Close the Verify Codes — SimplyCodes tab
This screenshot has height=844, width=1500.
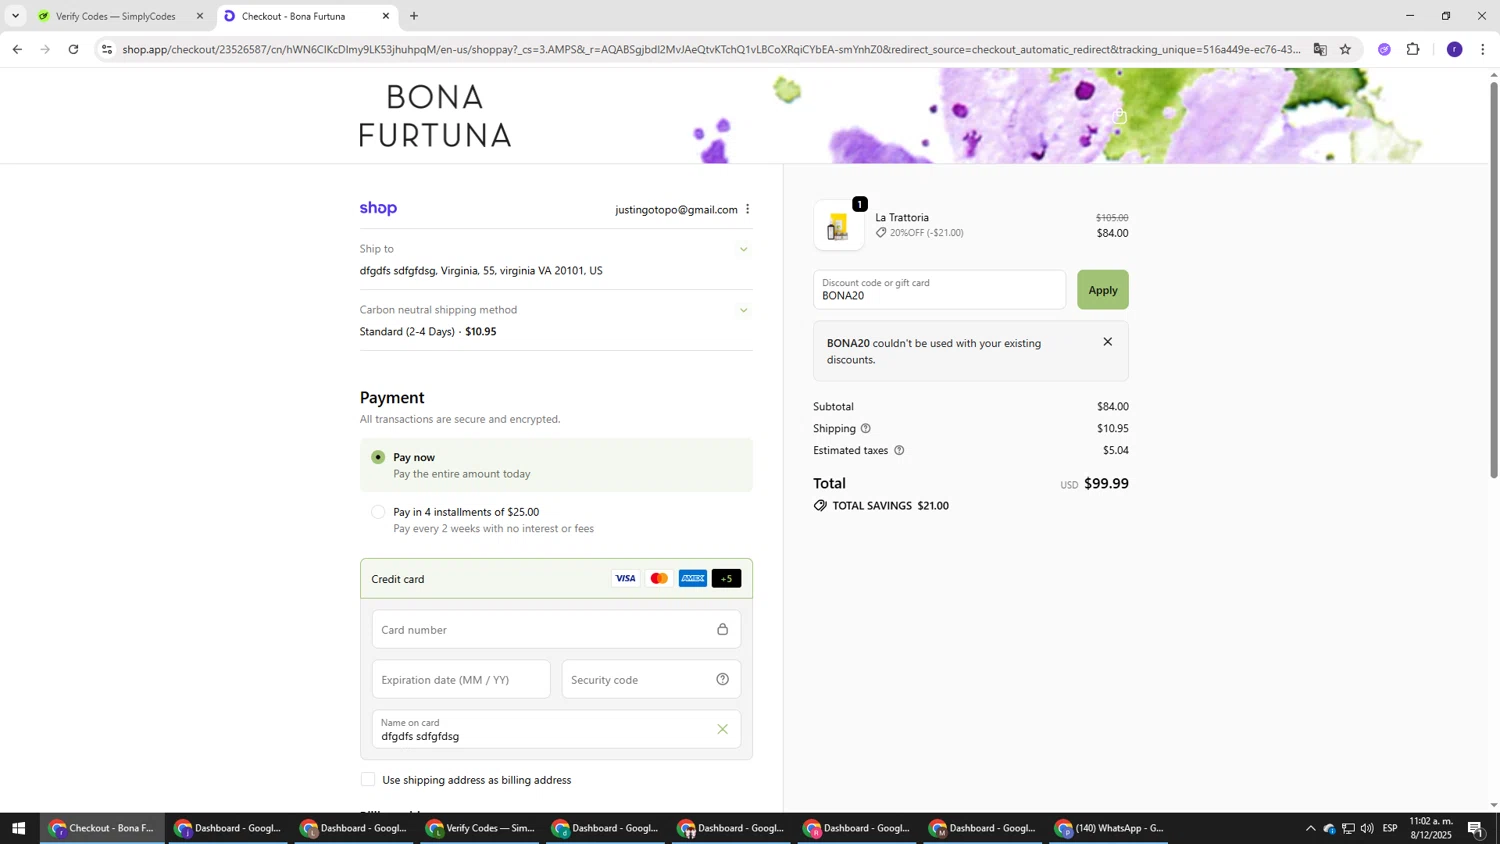(x=199, y=16)
